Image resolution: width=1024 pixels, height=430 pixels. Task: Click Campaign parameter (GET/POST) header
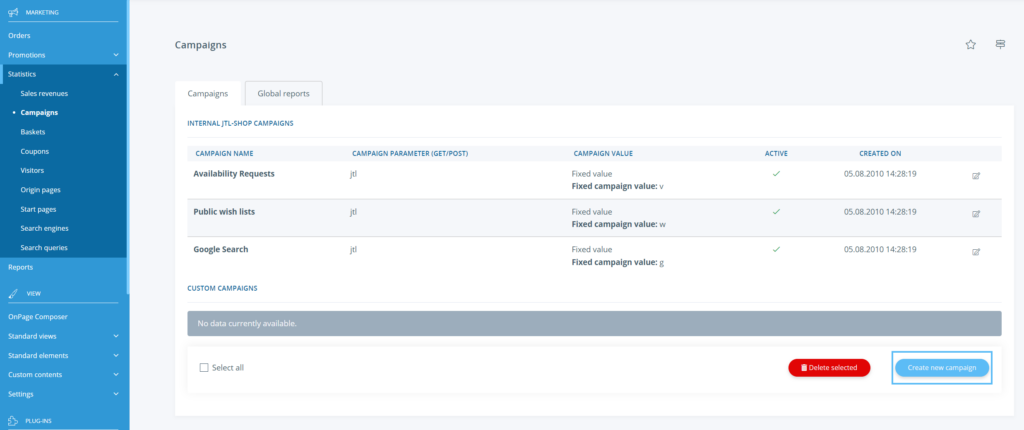tap(410, 154)
